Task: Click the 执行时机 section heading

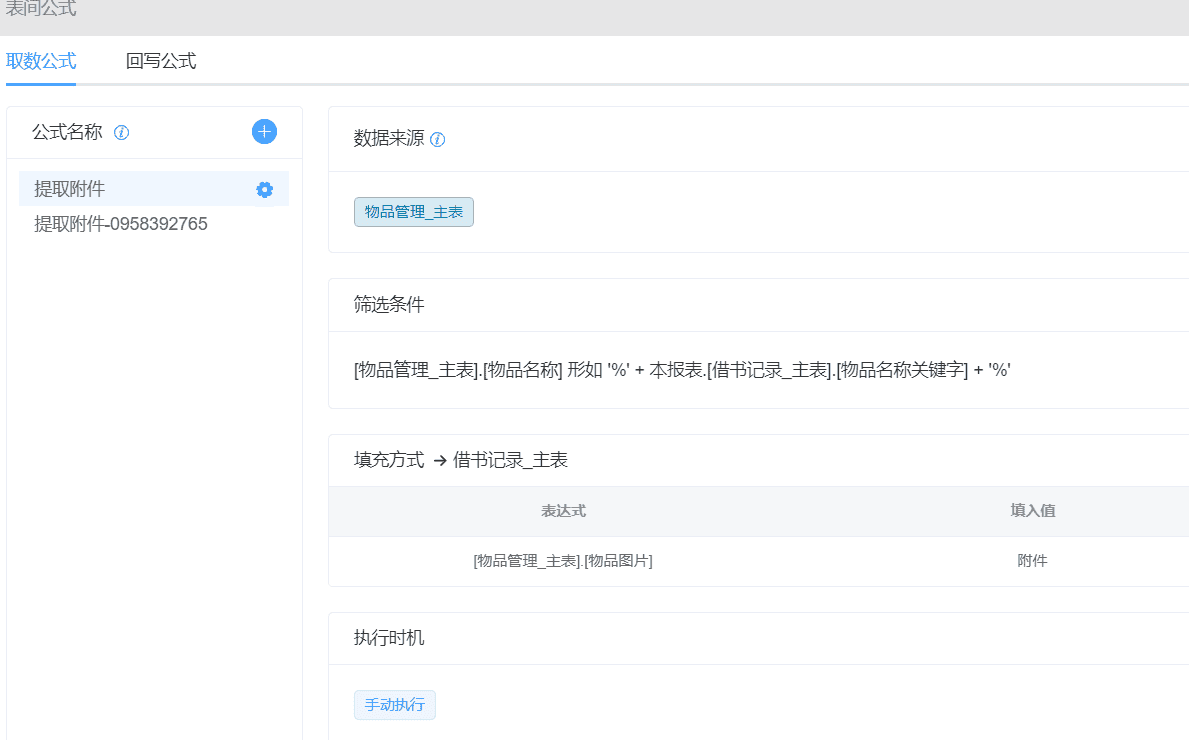Action: (389, 638)
